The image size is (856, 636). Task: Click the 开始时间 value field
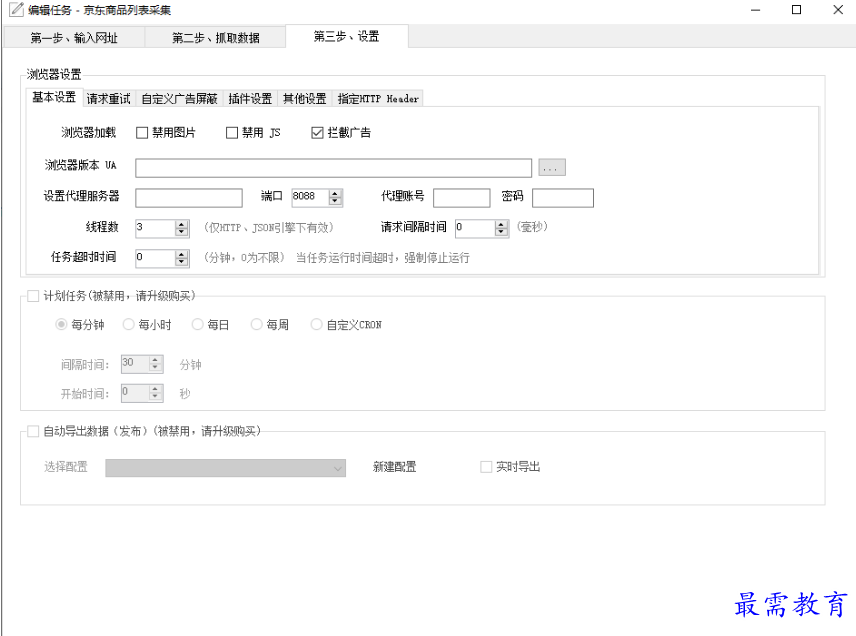[135, 393]
